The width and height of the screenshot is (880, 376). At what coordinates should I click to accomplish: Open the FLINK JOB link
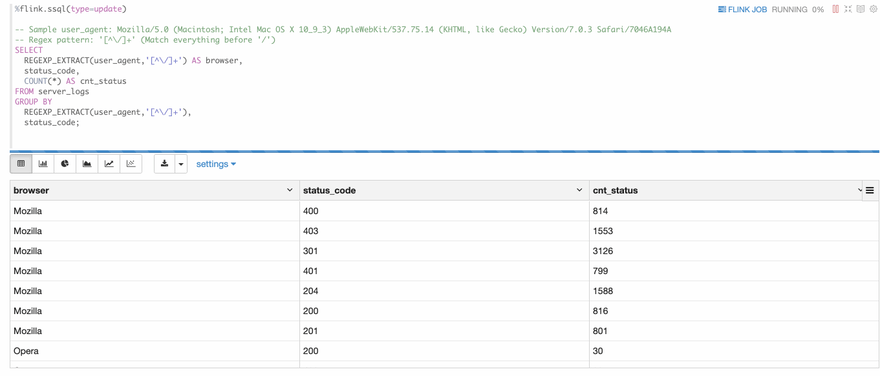click(743, 10)
